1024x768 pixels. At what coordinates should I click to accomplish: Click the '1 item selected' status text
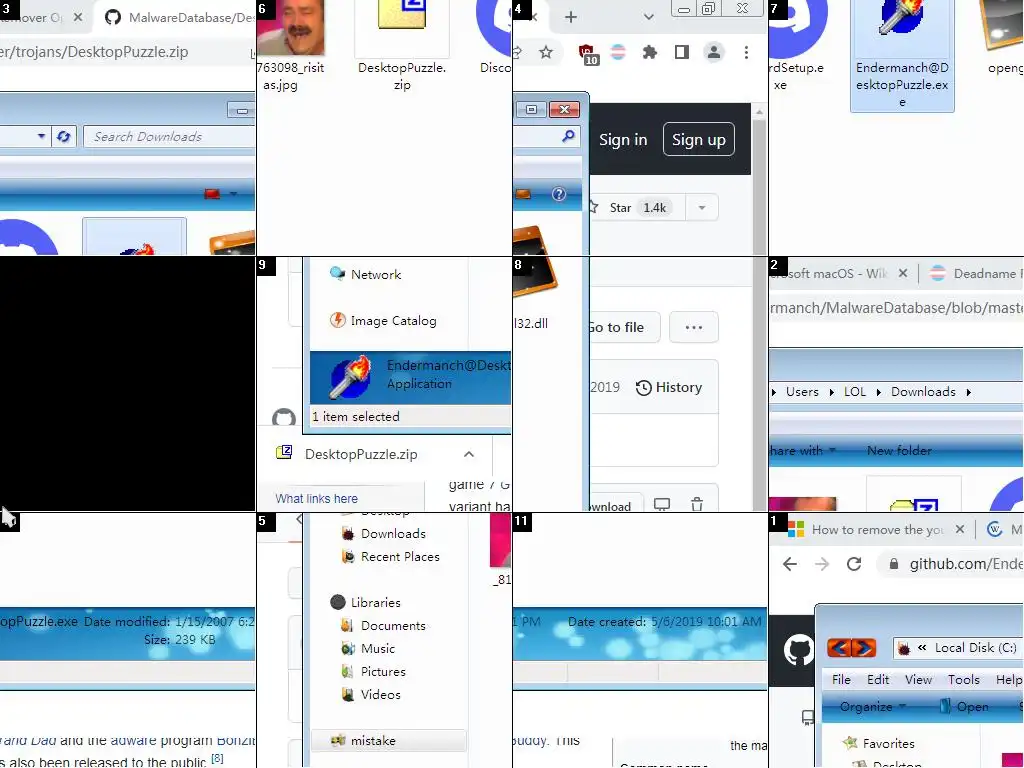click(x=356, y=417)
